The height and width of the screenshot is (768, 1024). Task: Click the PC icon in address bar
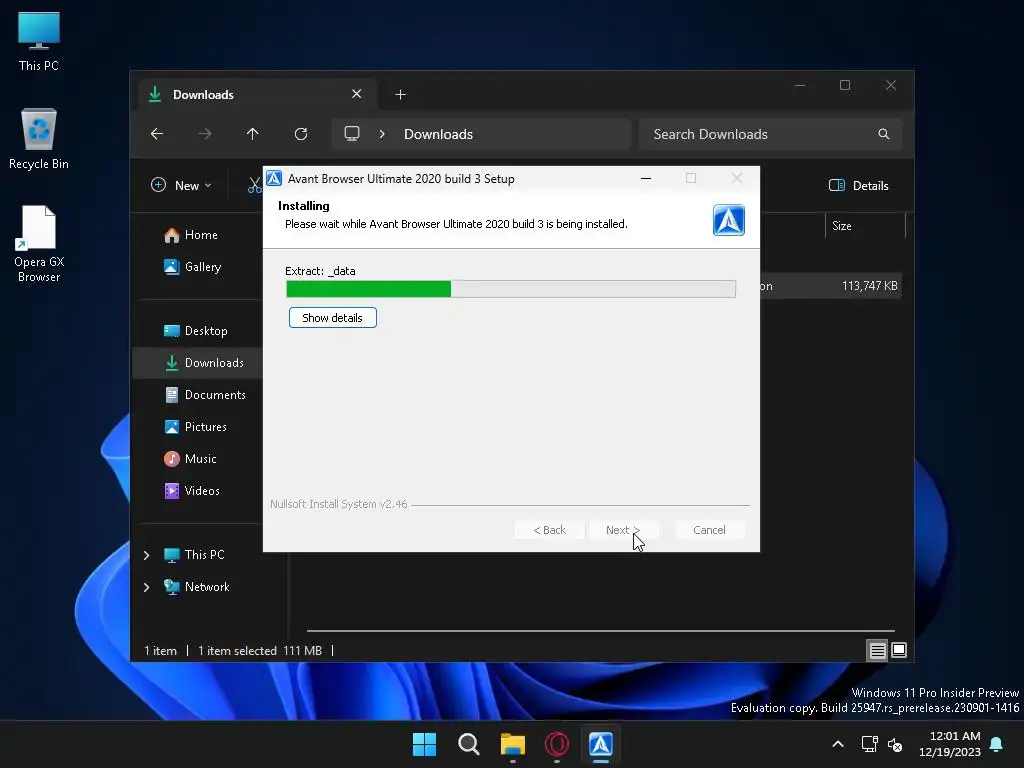(352, 134)
